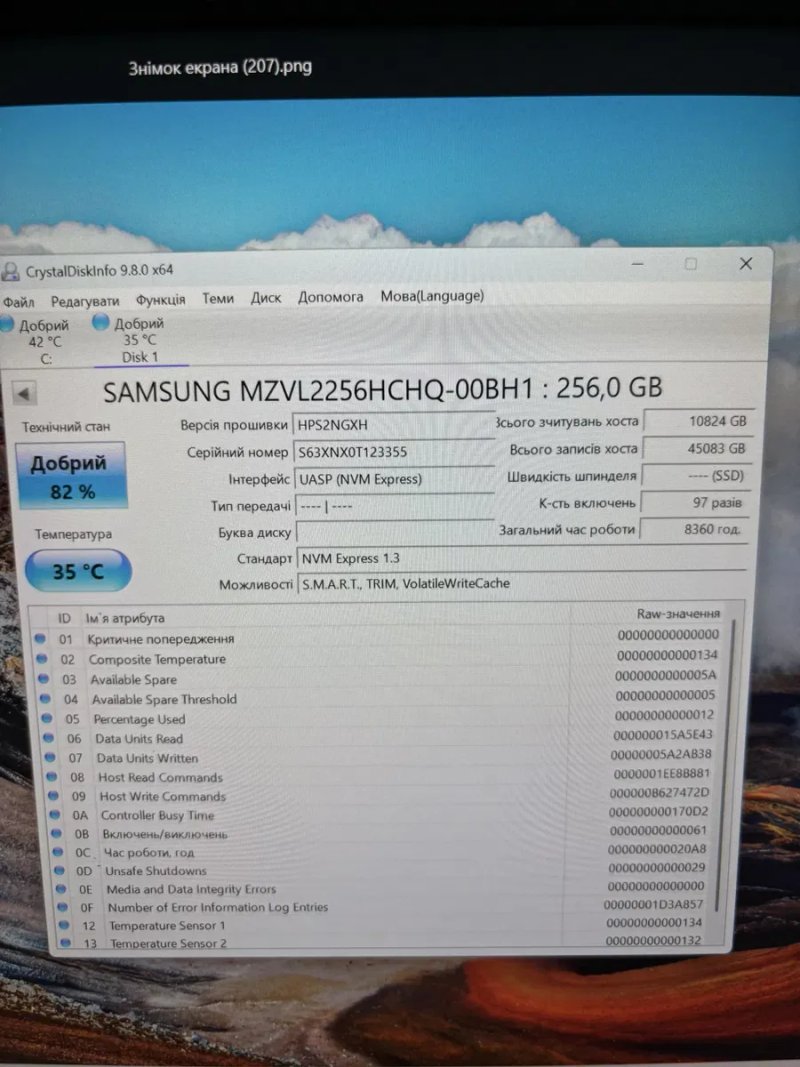800x1067 pixels.
Task: Click the power-on hours value 8360 год.
Action: pos(695,529)
